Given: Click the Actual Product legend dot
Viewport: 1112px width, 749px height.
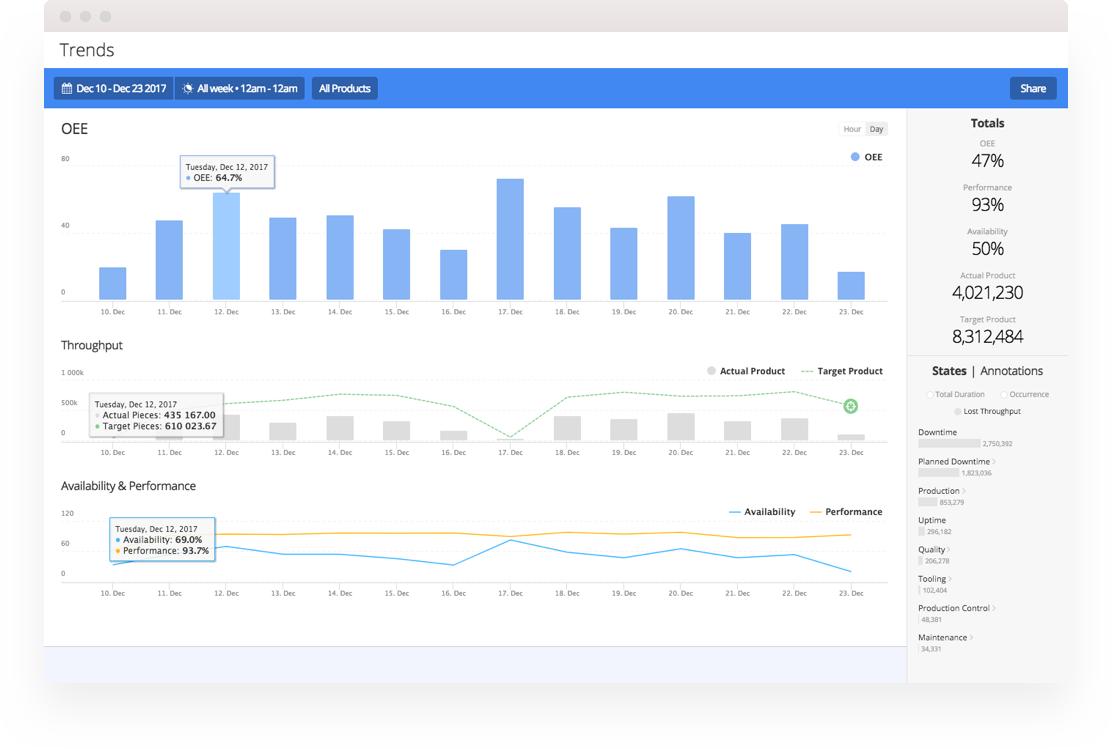Looking at the screenshot, I should point(711,371).
